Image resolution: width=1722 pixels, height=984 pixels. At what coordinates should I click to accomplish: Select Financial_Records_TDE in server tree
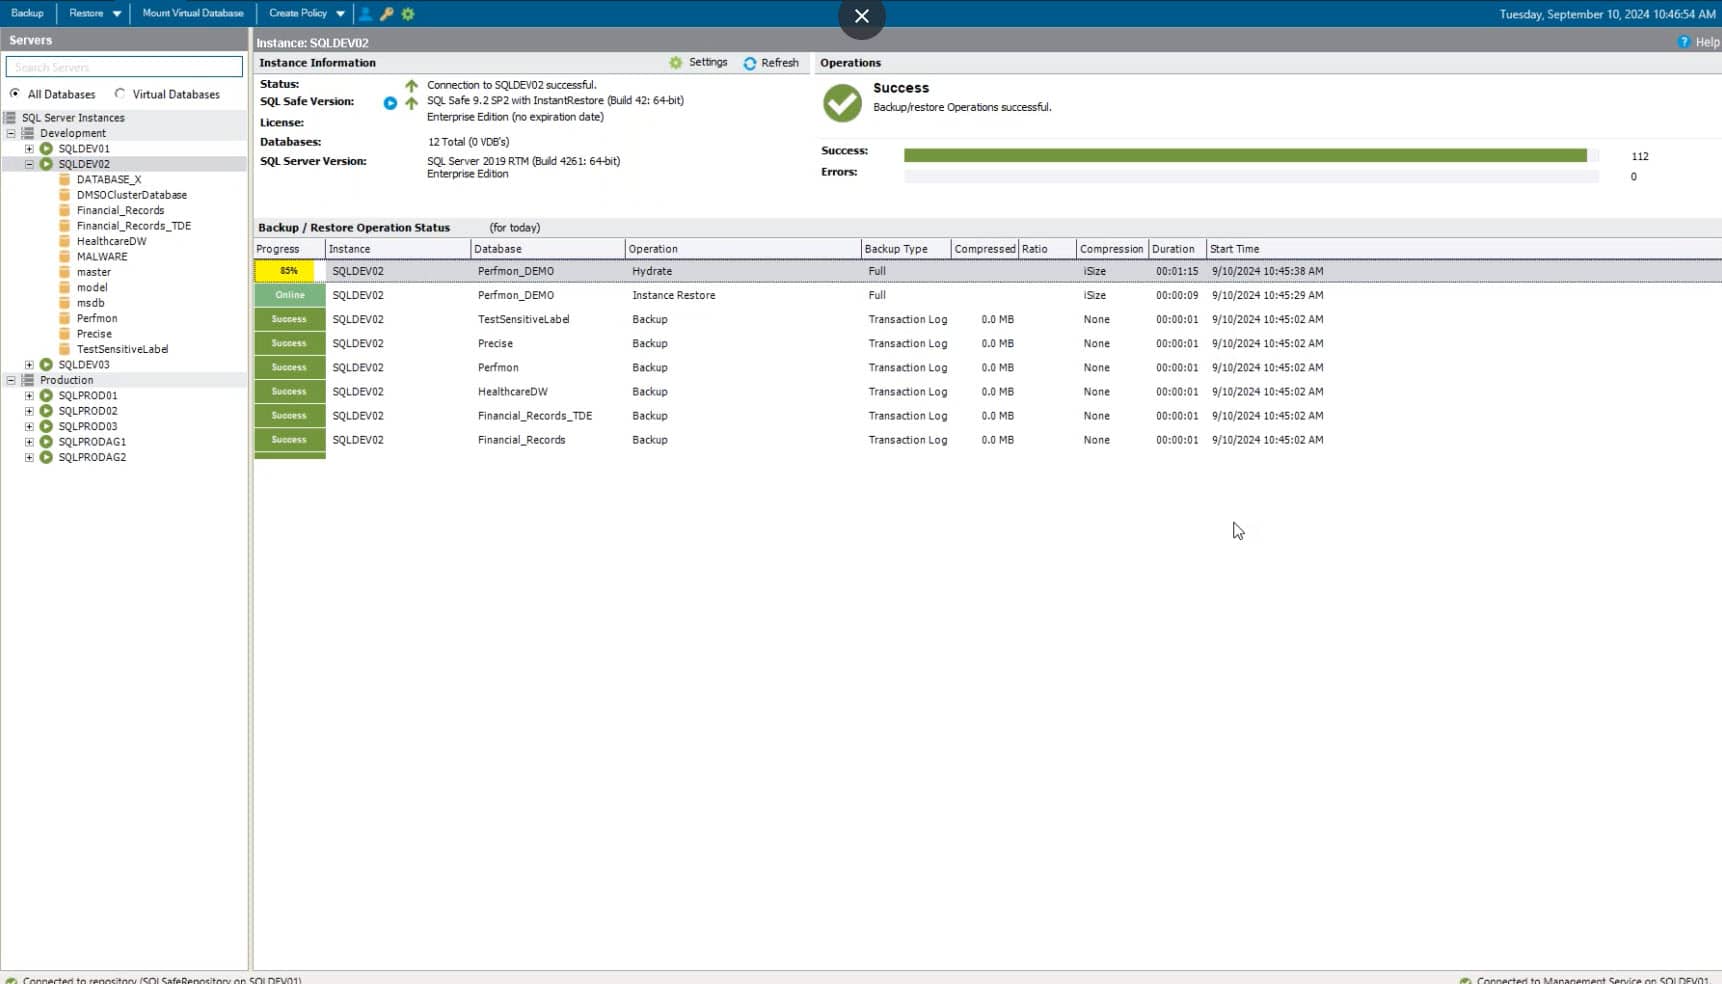133,226
